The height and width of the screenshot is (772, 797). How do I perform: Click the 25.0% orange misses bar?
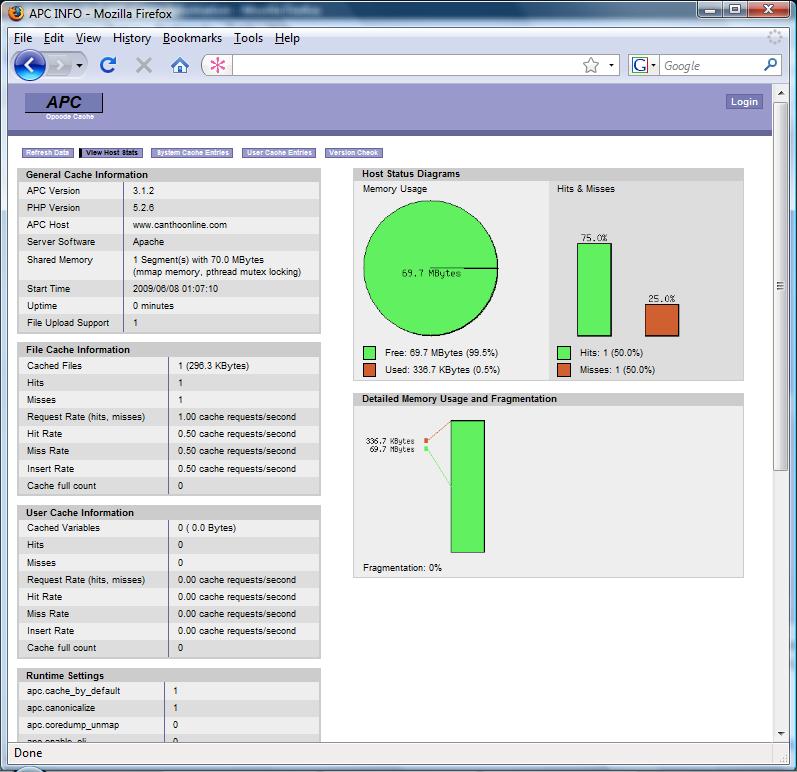[662, 320]
